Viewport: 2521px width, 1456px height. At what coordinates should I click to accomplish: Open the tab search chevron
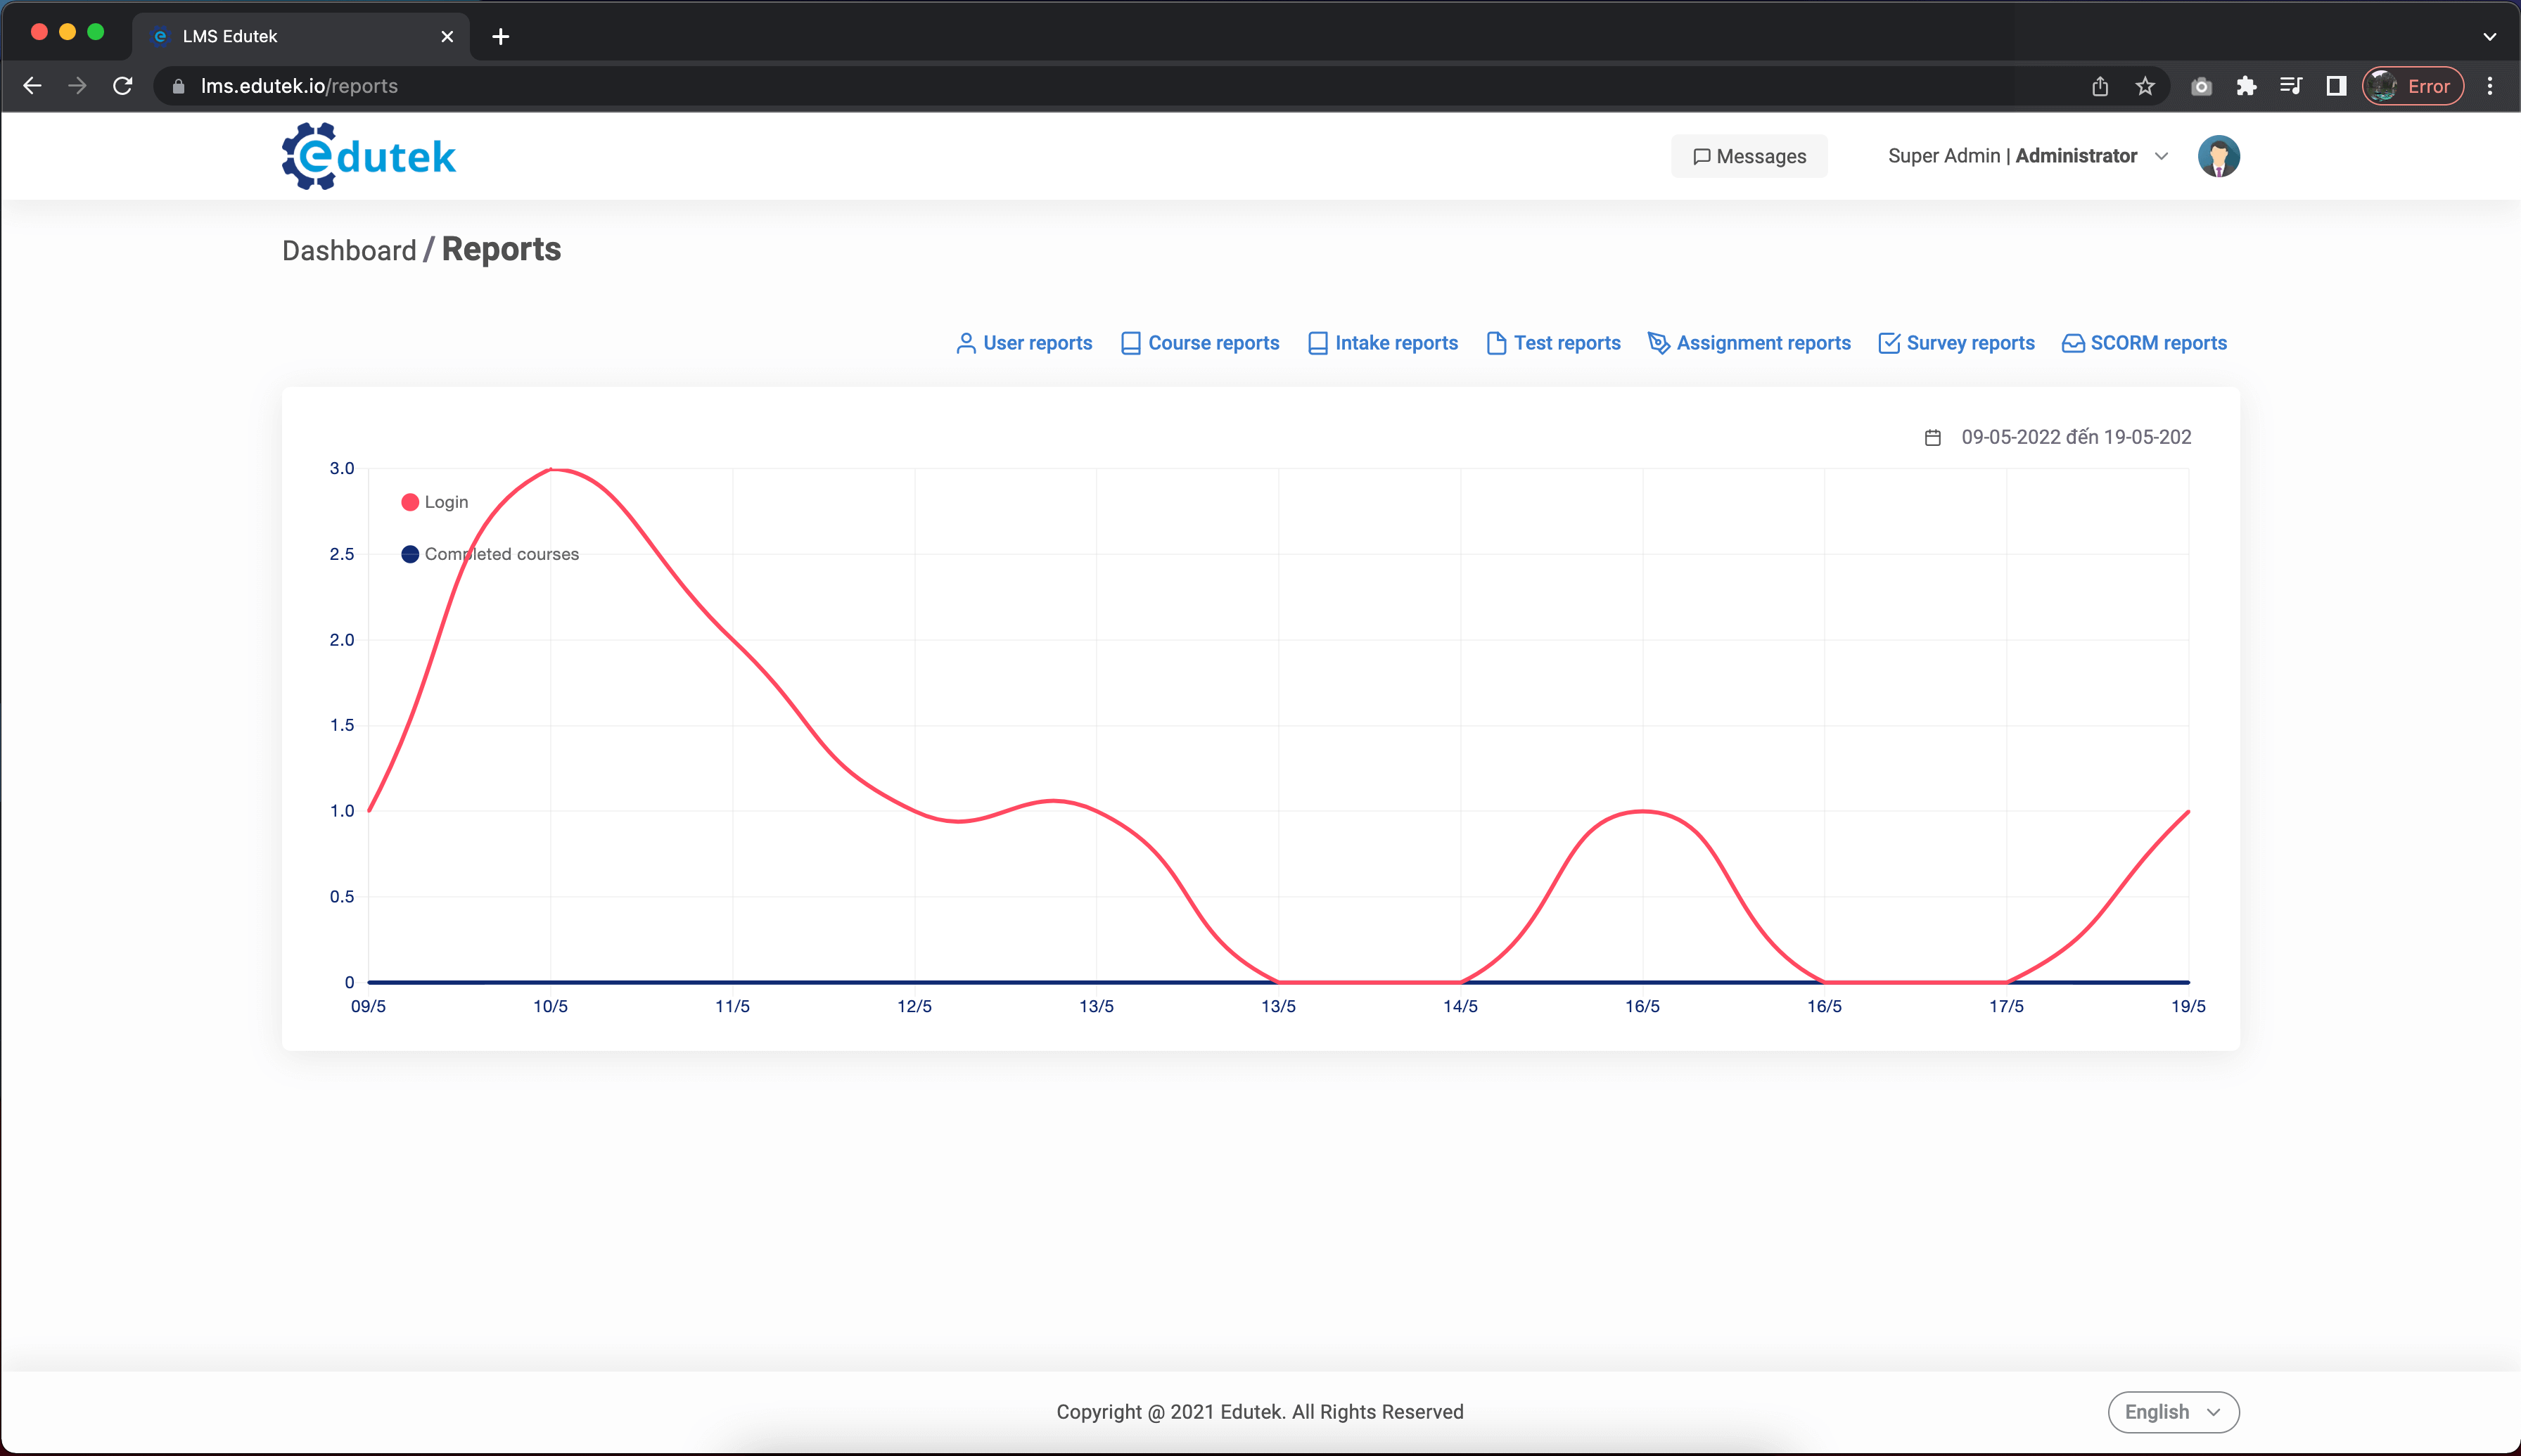click(x=2490, y=36)
